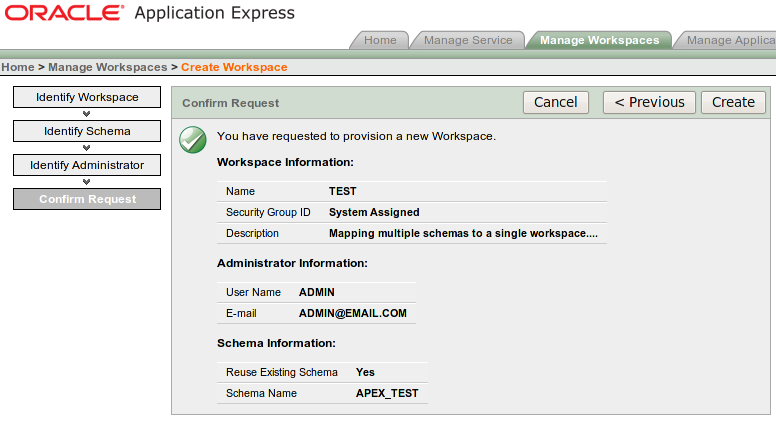Click the workspace name value TEST
The image size is (776, 421).
[342, 191]
